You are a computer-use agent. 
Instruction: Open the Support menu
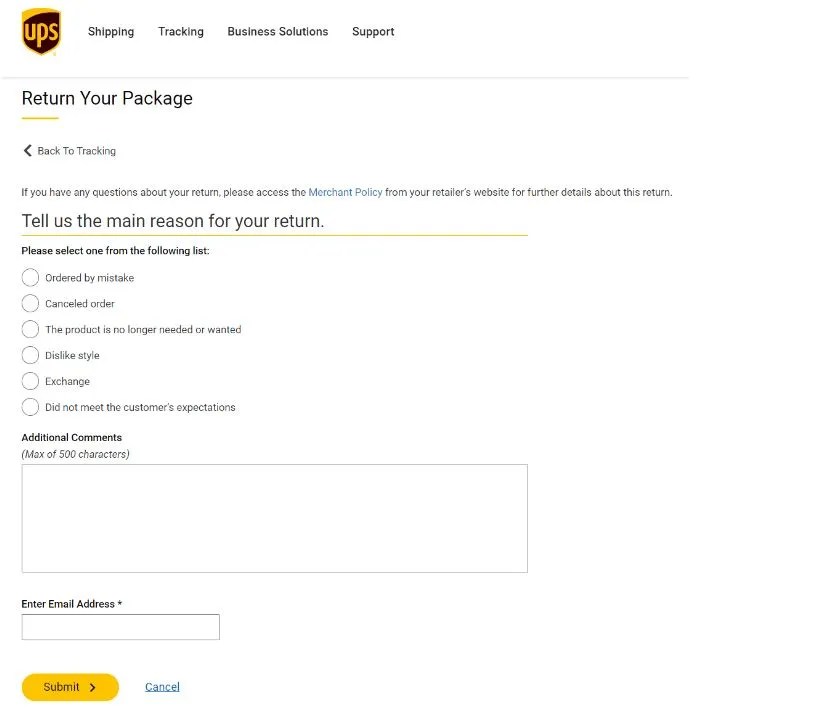click(x=373, y=32)
